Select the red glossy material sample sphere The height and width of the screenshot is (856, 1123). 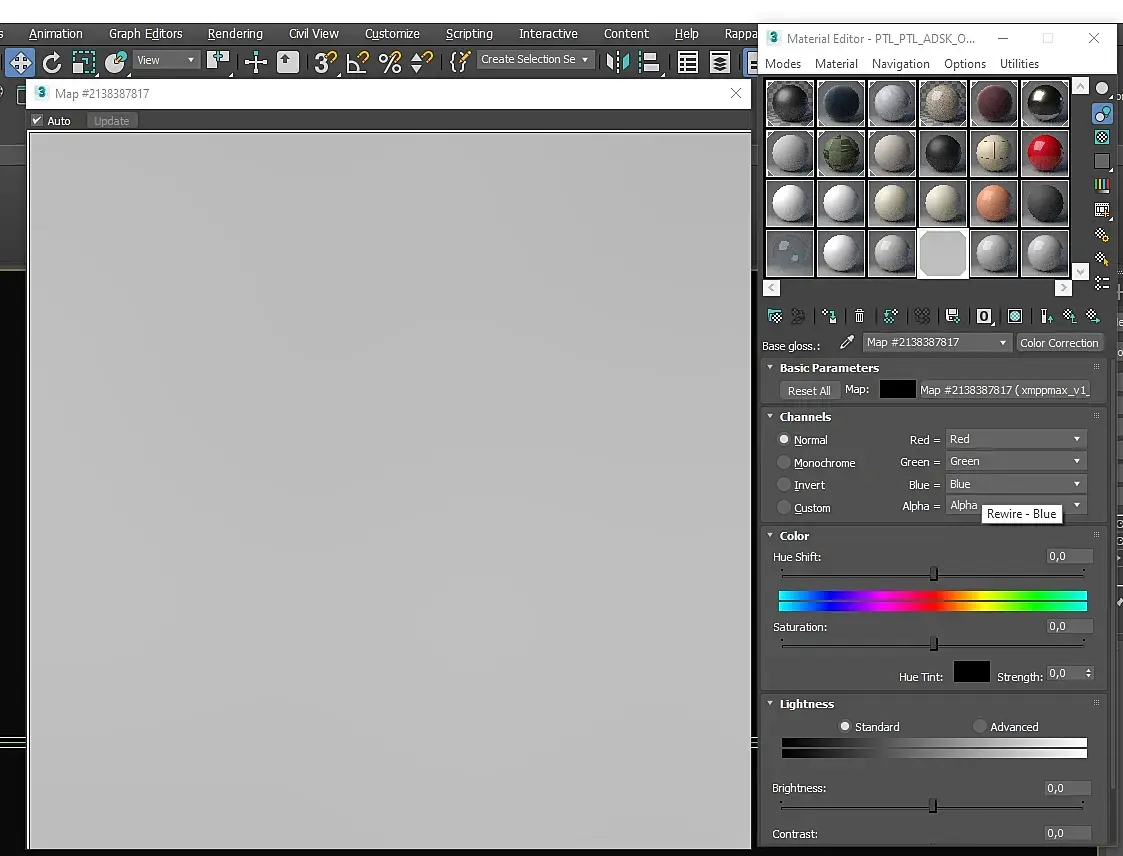point(1045,153)
